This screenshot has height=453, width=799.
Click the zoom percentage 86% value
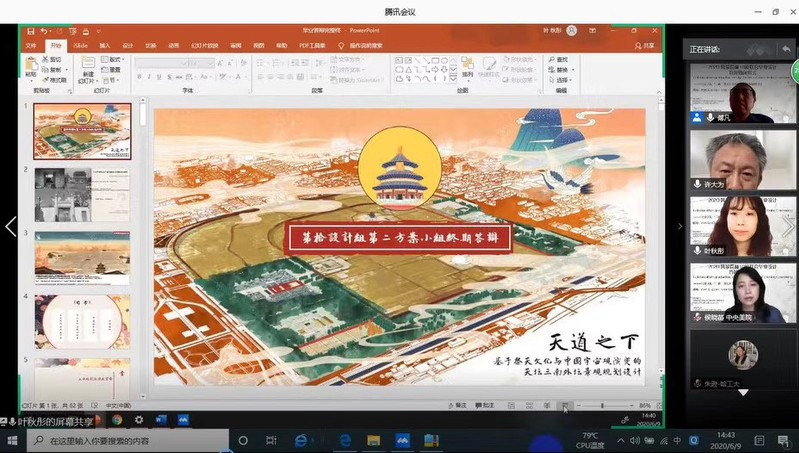[645, 406]
